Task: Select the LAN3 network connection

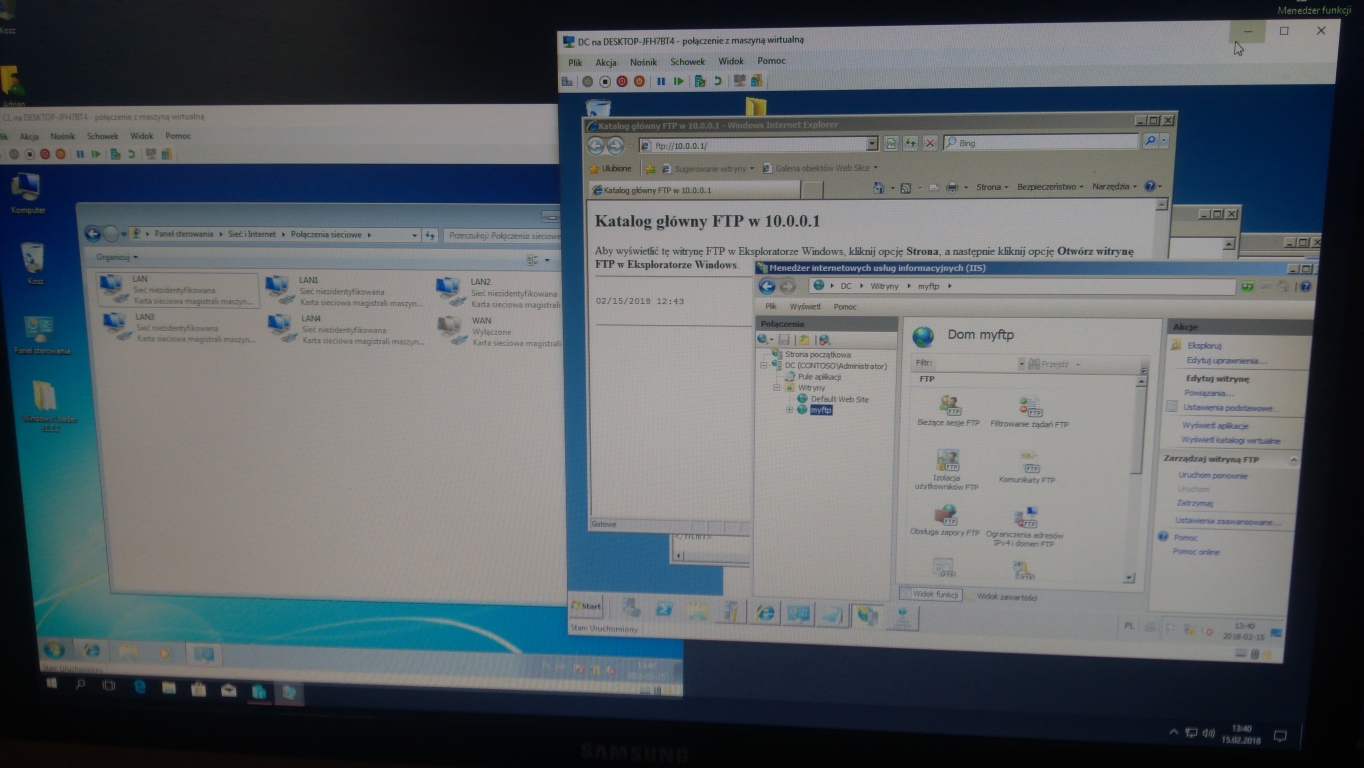Action: coord(178,328)
